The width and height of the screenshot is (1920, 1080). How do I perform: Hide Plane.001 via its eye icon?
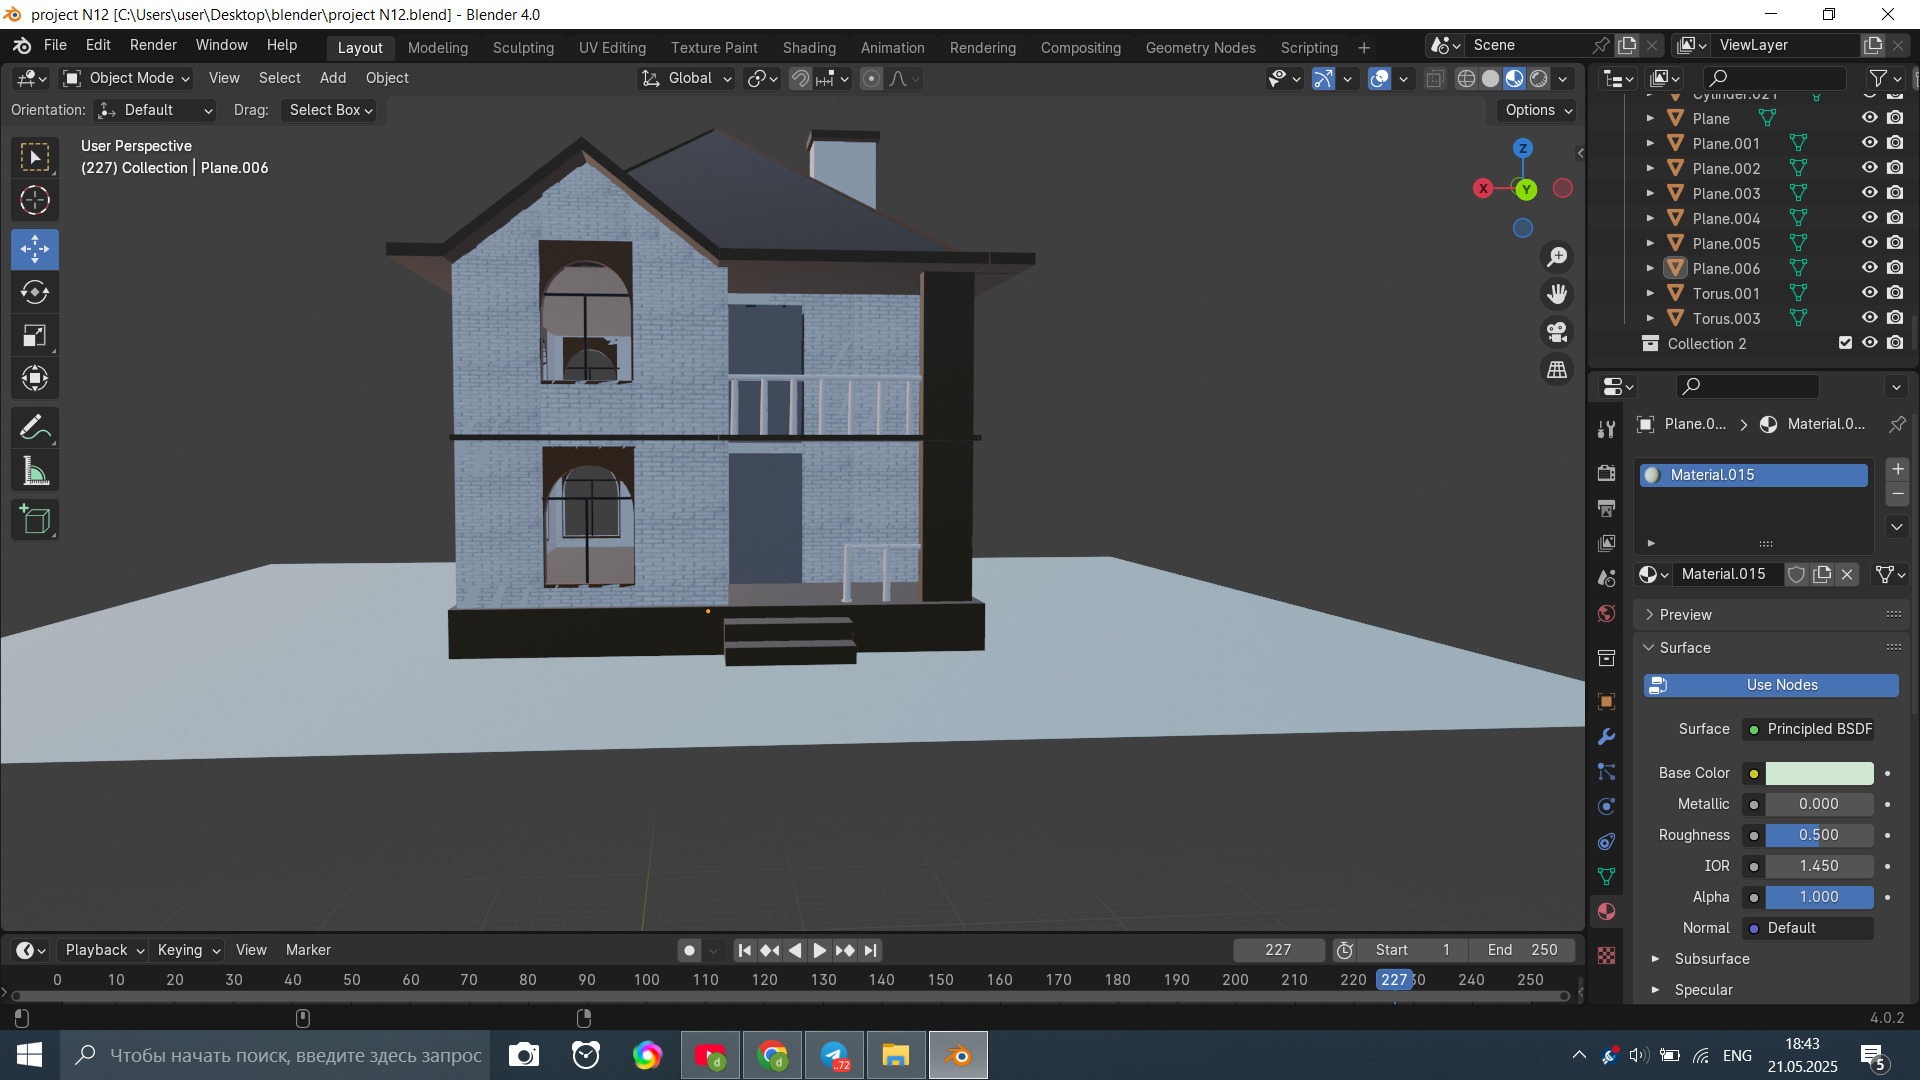pyautogui.click(x=1869, y=143)
